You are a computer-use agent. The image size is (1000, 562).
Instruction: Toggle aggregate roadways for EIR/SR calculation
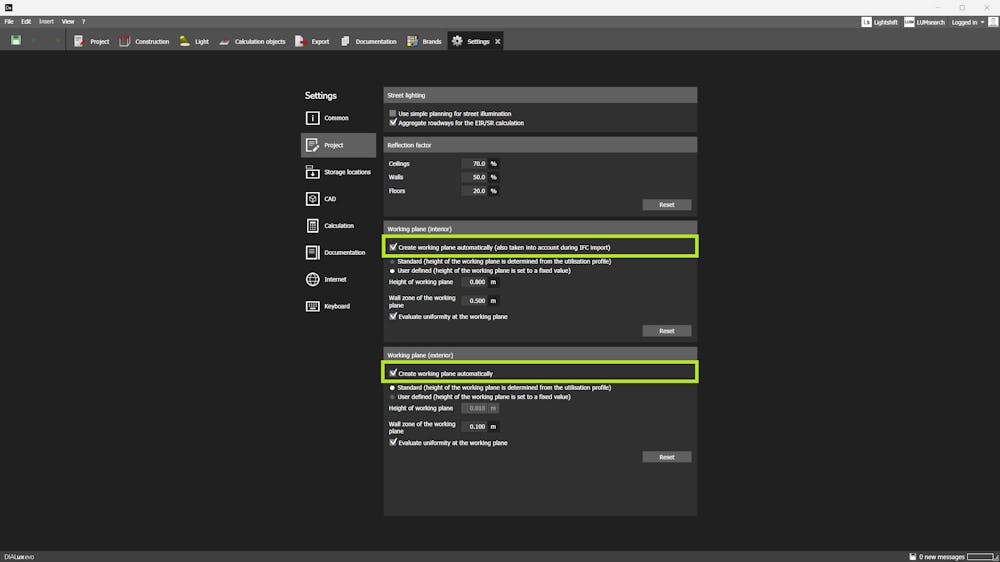(393, 123)
